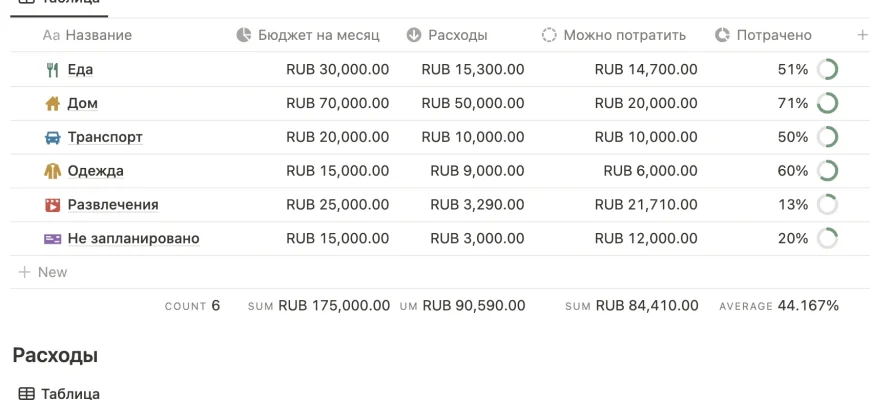Click the AVERAGE 44.167% footer calculation
The image size is (870, 400).
coord(779,306)
